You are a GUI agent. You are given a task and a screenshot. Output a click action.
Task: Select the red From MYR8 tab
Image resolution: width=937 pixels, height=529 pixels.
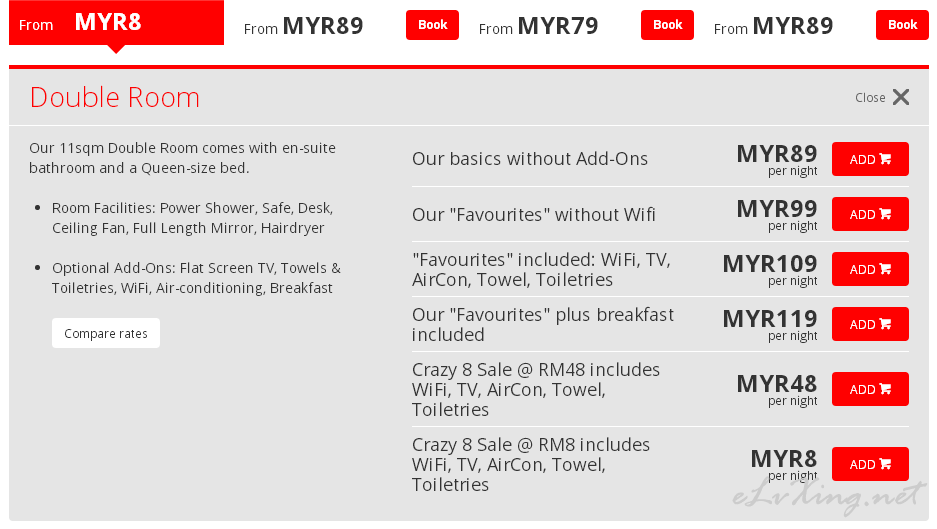click(x=117, y=23)
